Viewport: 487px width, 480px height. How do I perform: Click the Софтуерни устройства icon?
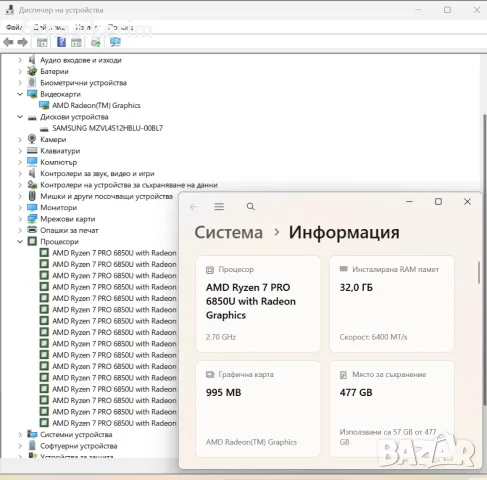(x=32, y=445)
